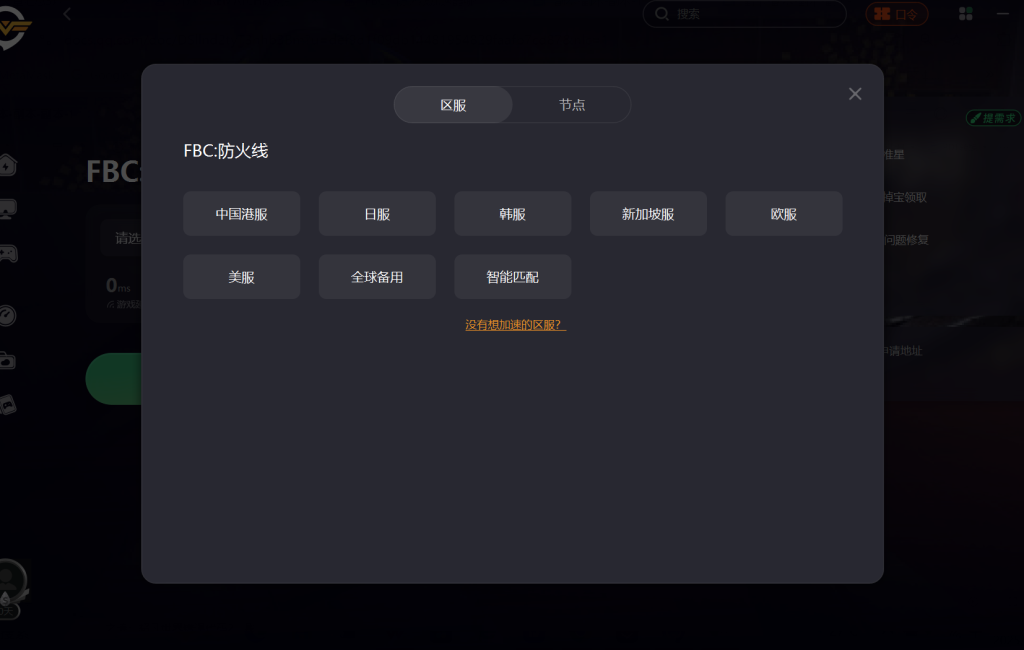Open 掉宝领取 in the background panel

[x=905, y=197]
